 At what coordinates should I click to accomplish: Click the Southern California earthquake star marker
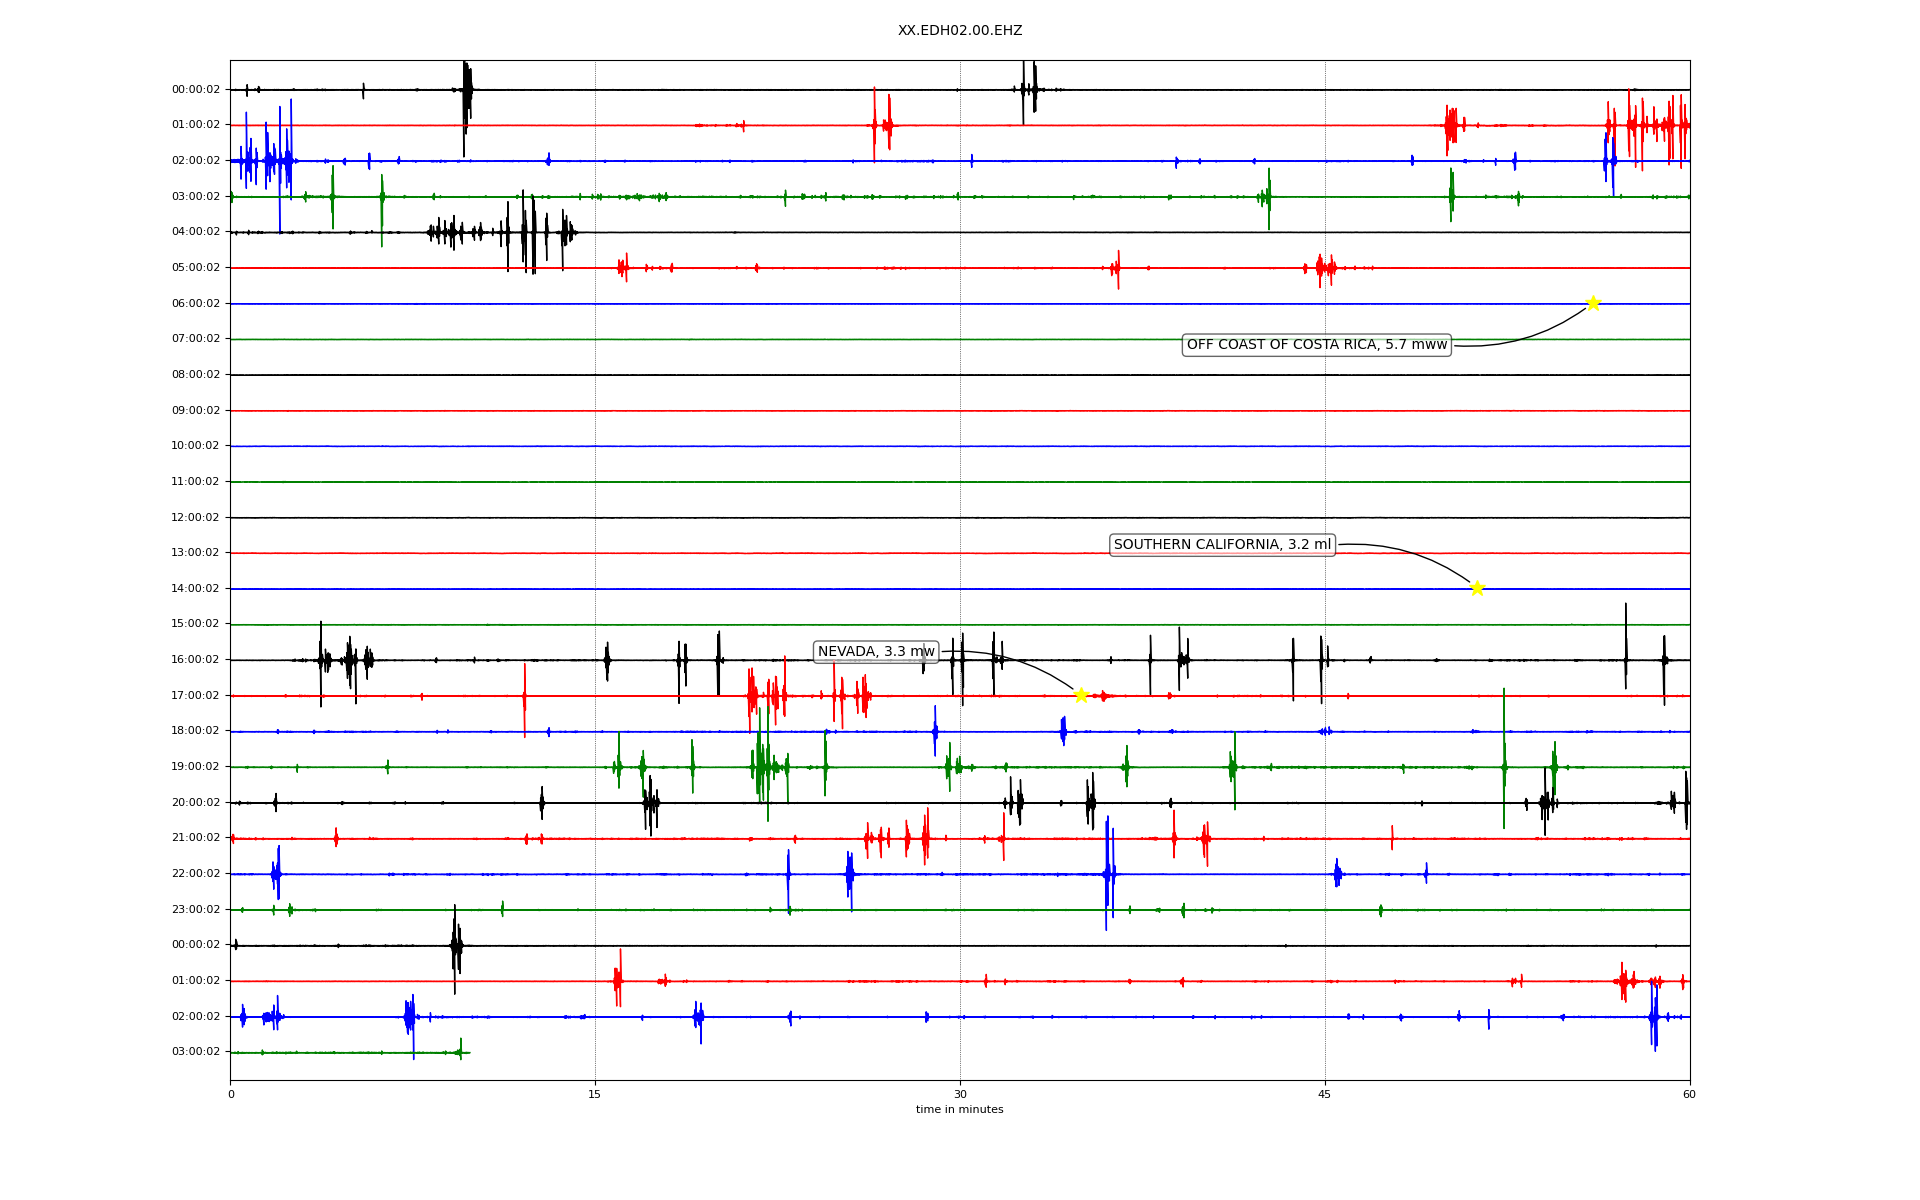click(x=1477, y=588)
